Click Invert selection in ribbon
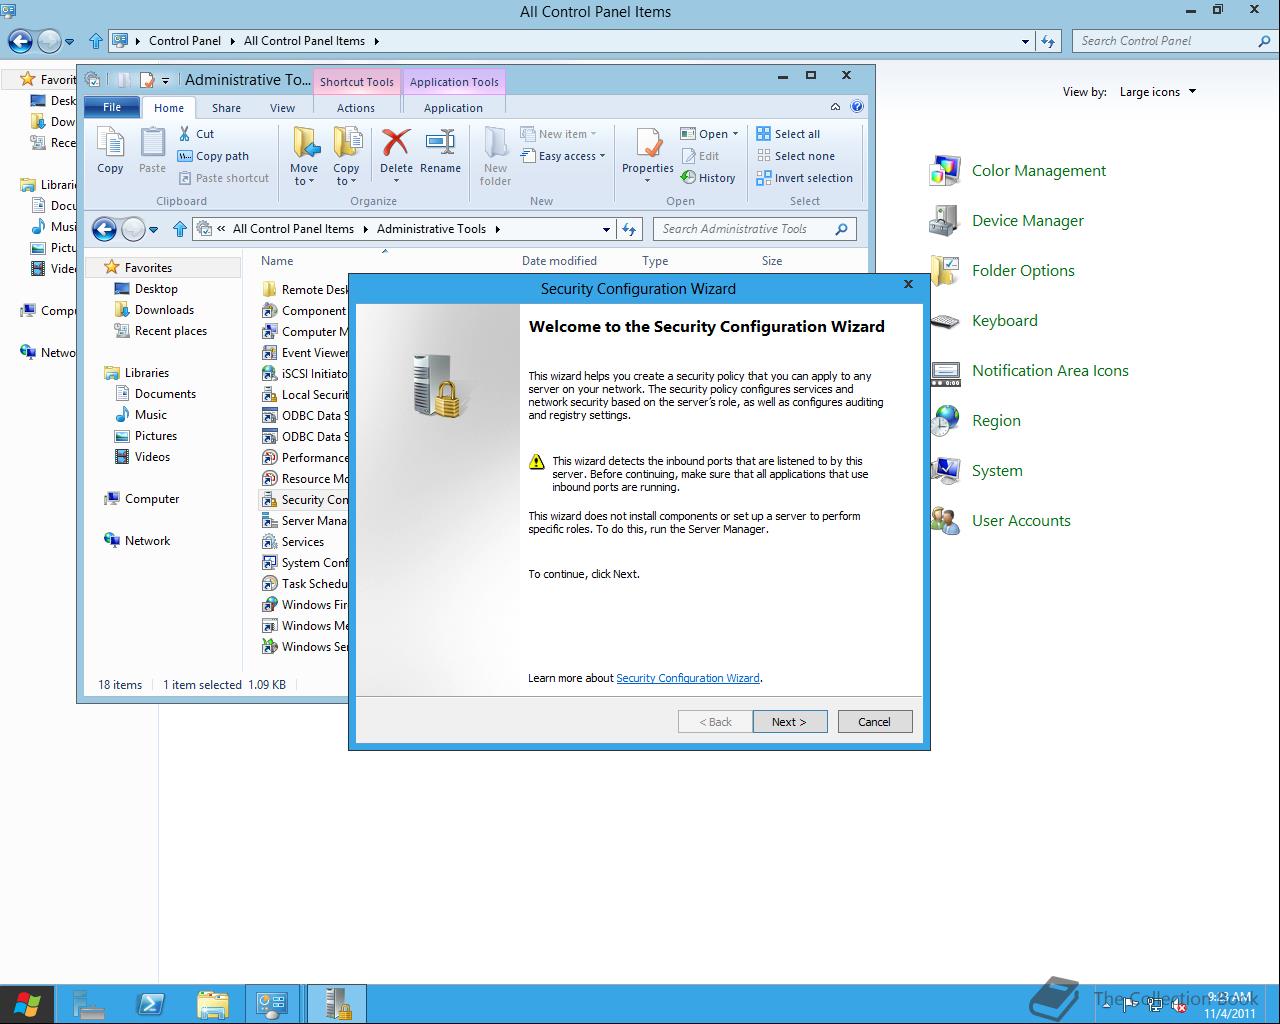The height and width of the screenshot is (1024, 1280). (805, 178)
